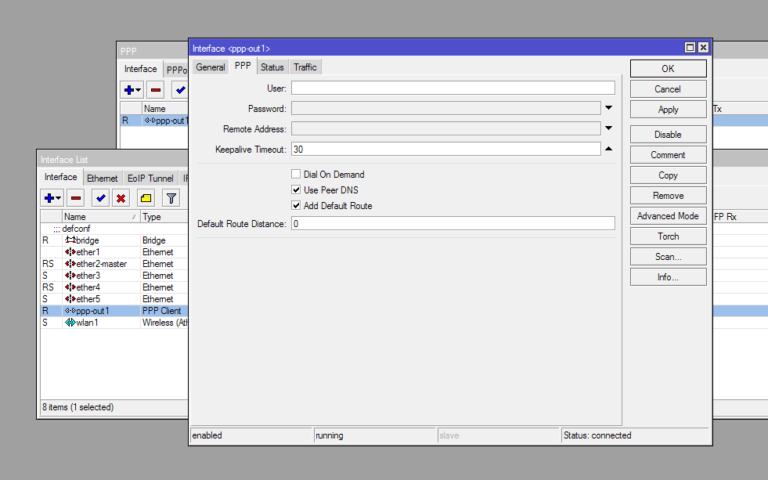Click the Add (plus) icon in Interface List
The image size is (768, 480).
pos(50,199)
